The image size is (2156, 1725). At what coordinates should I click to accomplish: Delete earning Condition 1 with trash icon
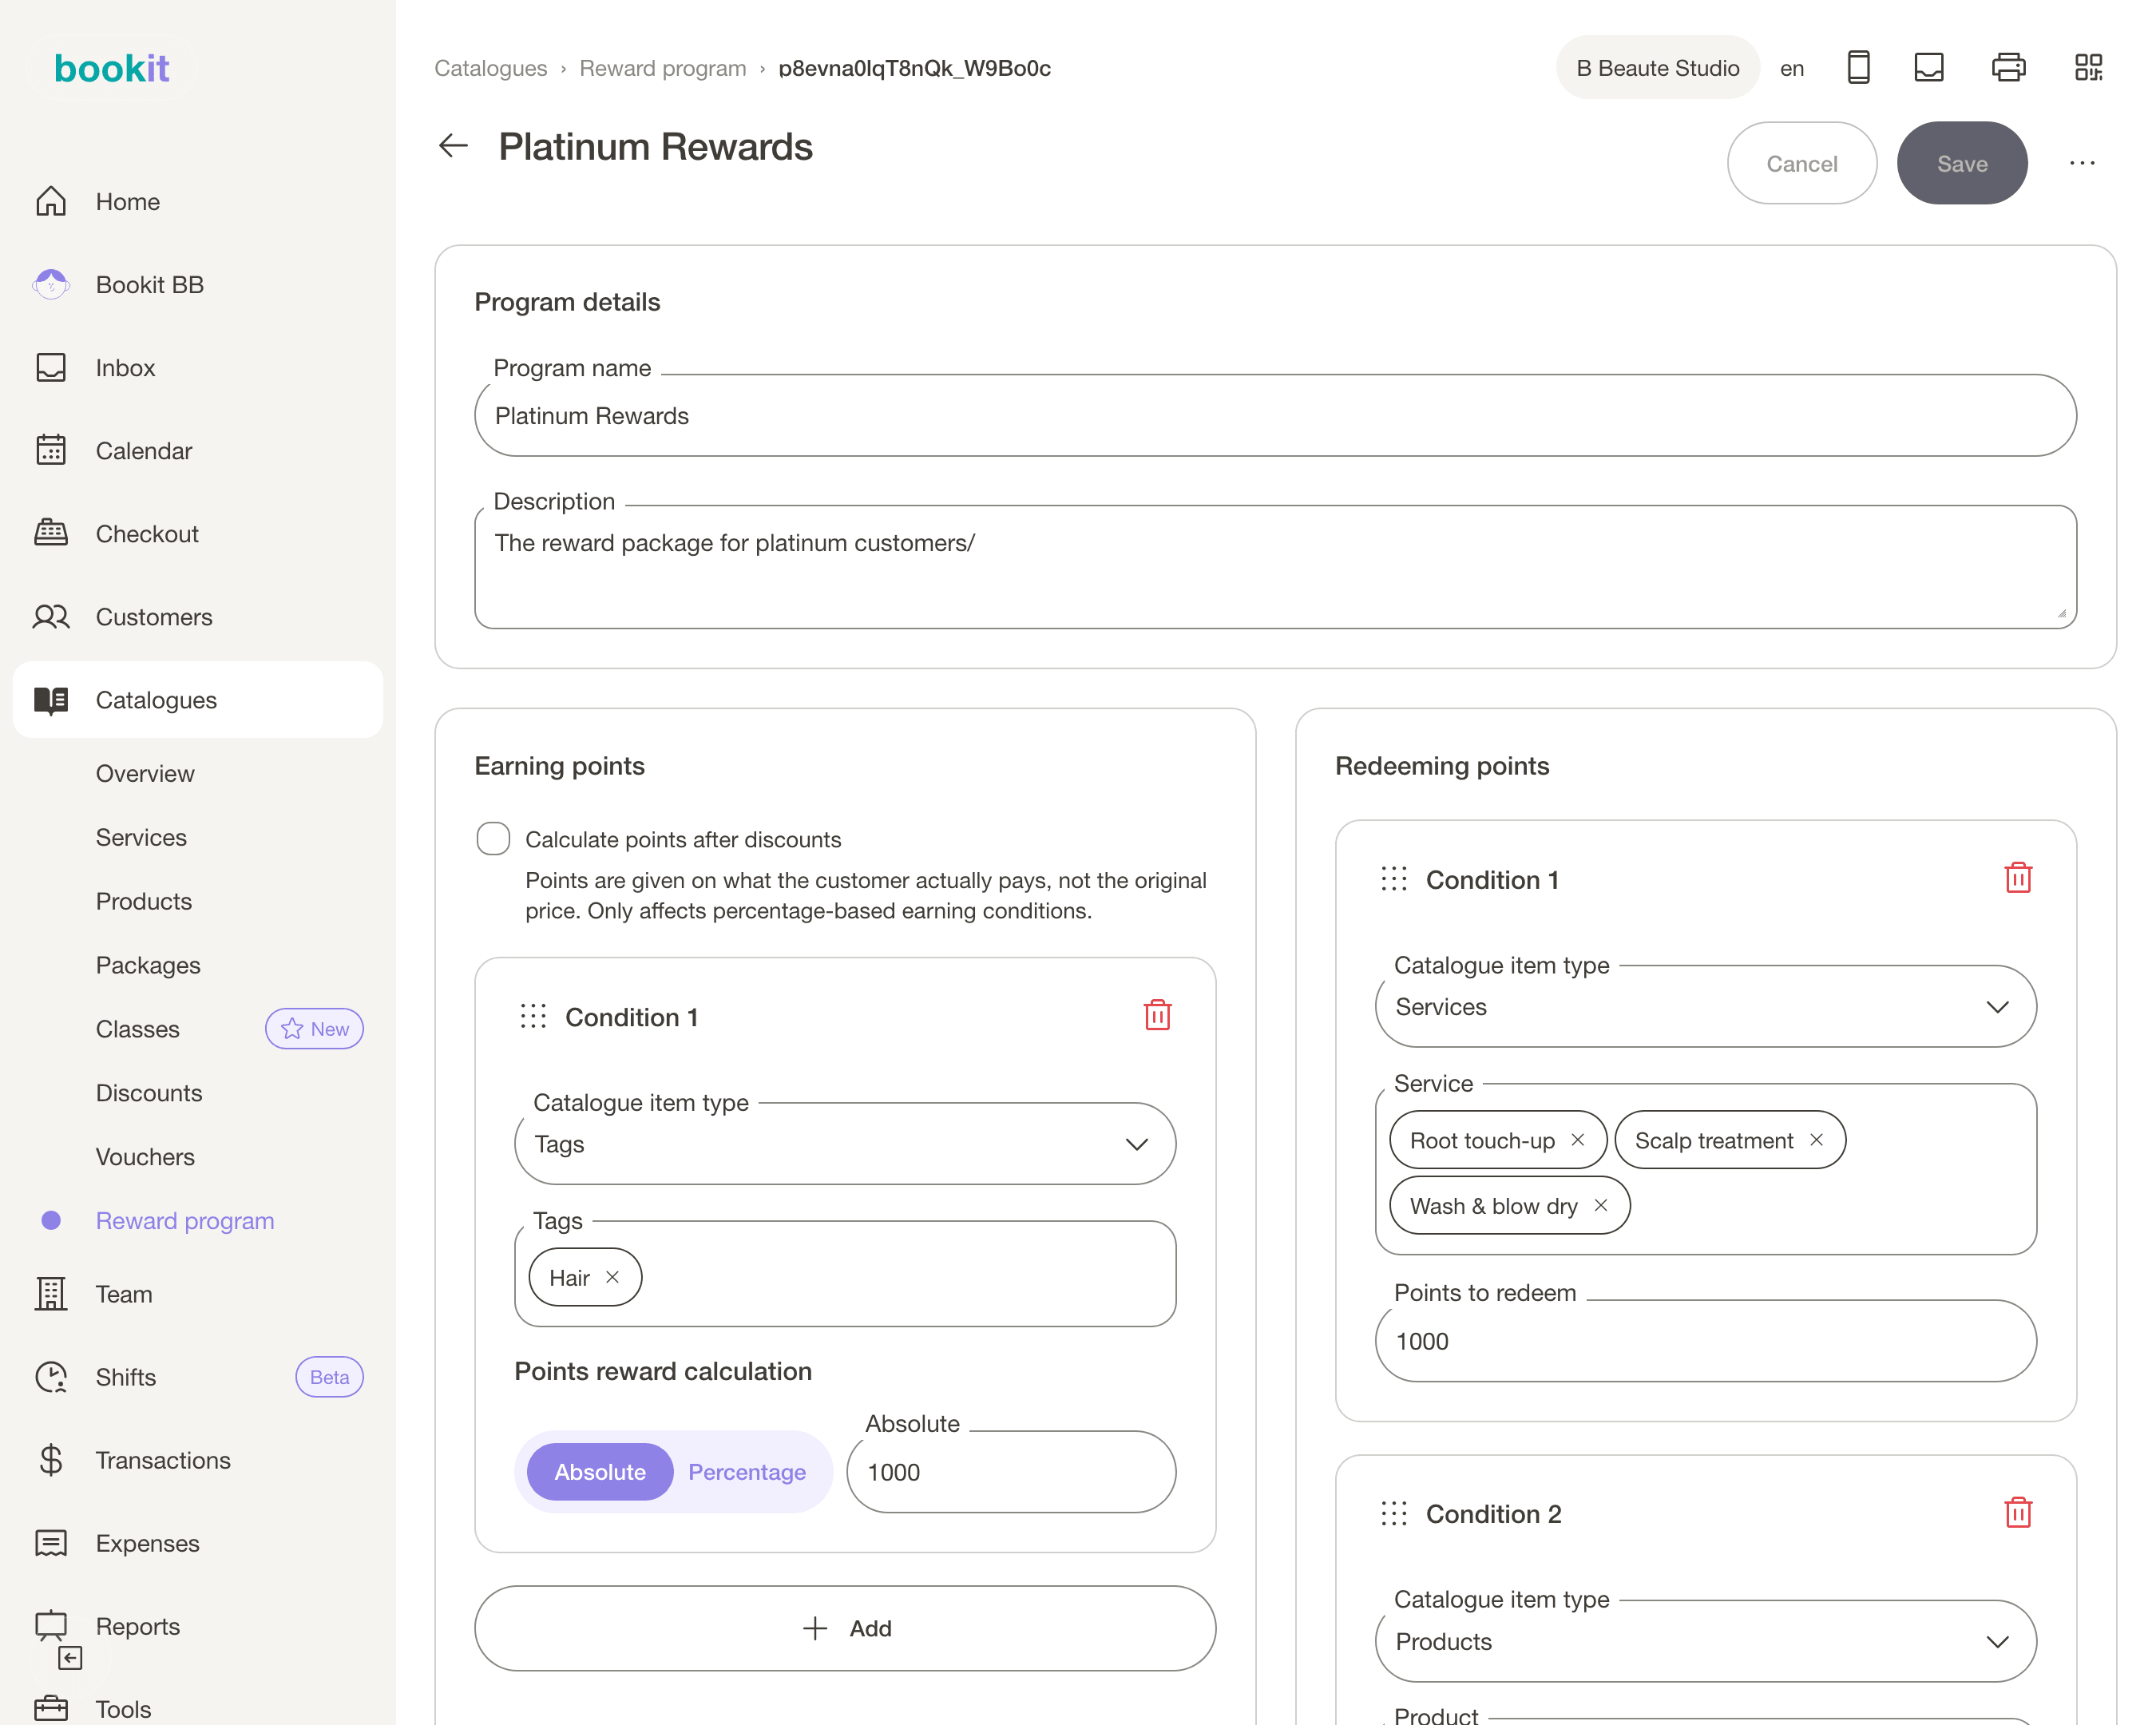[x=1157, y=1015]
